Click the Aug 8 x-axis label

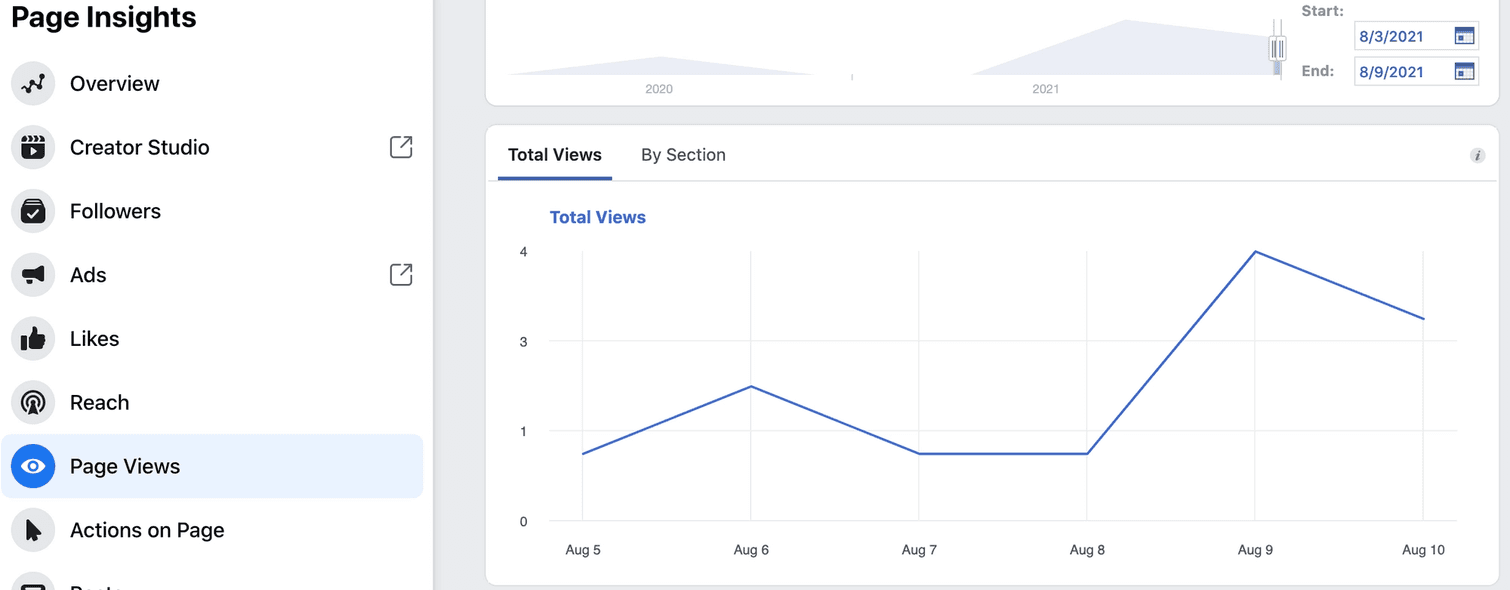point(1087,550)
